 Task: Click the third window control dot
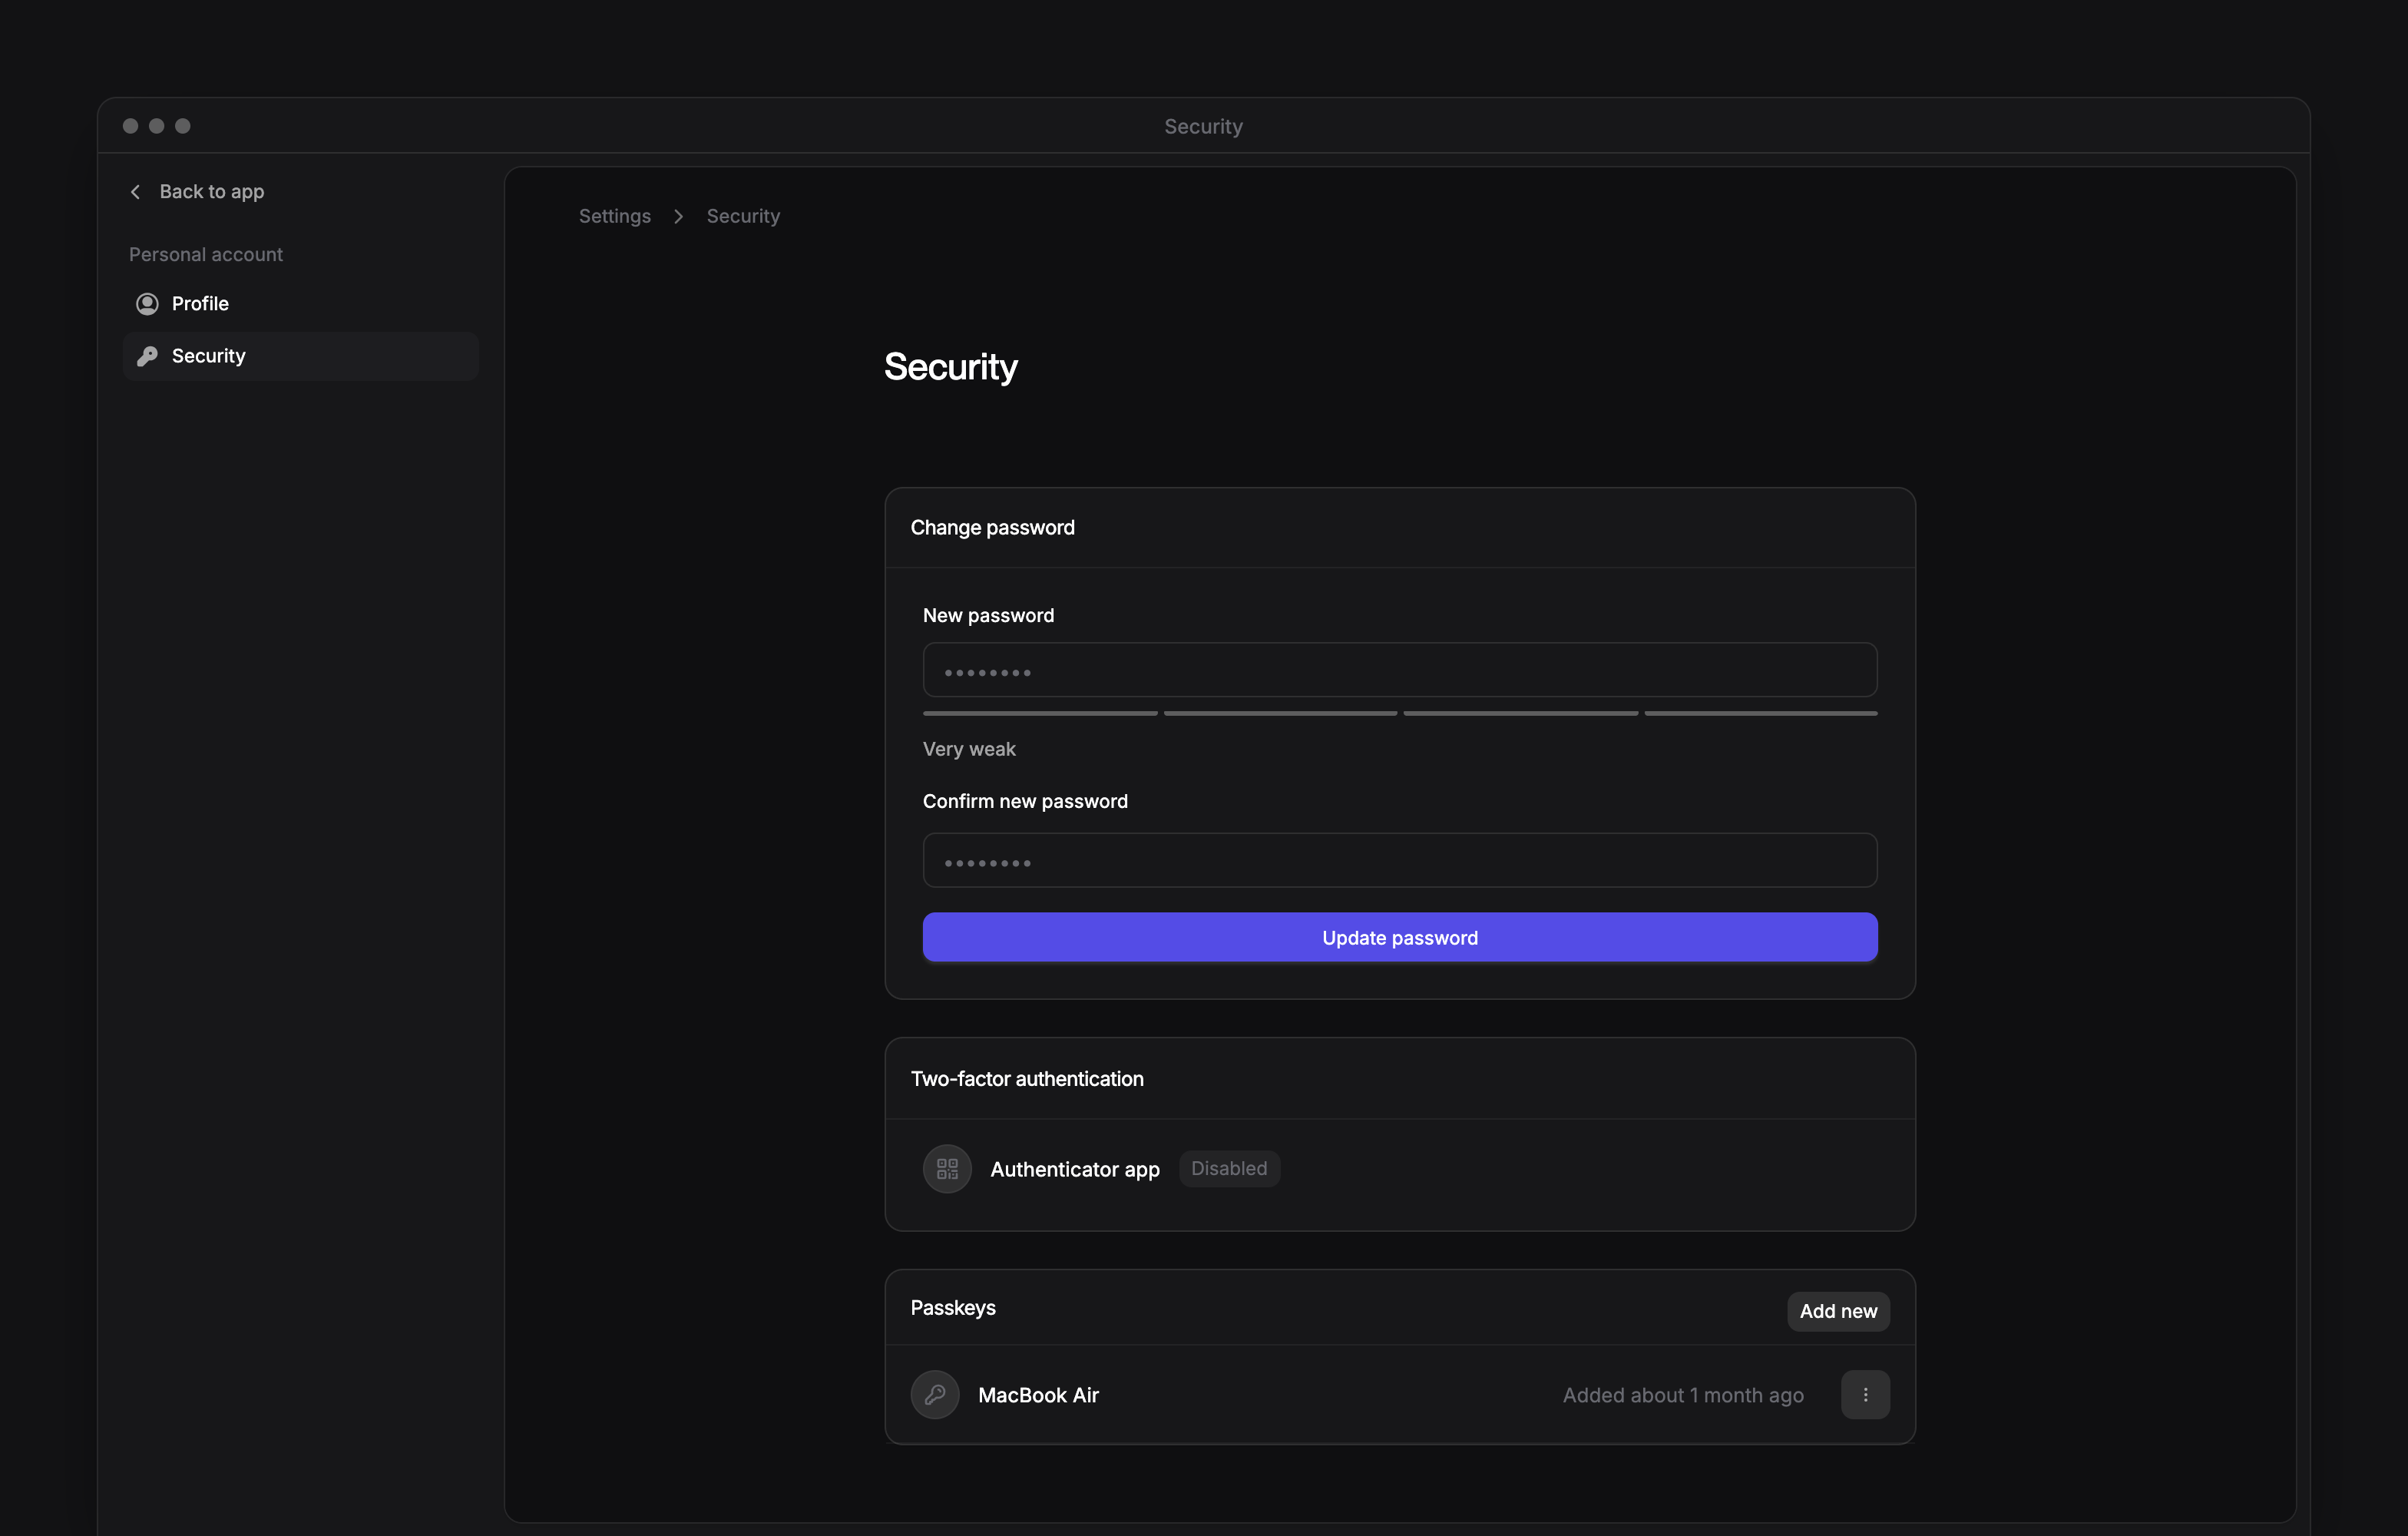tap(183, 126)
